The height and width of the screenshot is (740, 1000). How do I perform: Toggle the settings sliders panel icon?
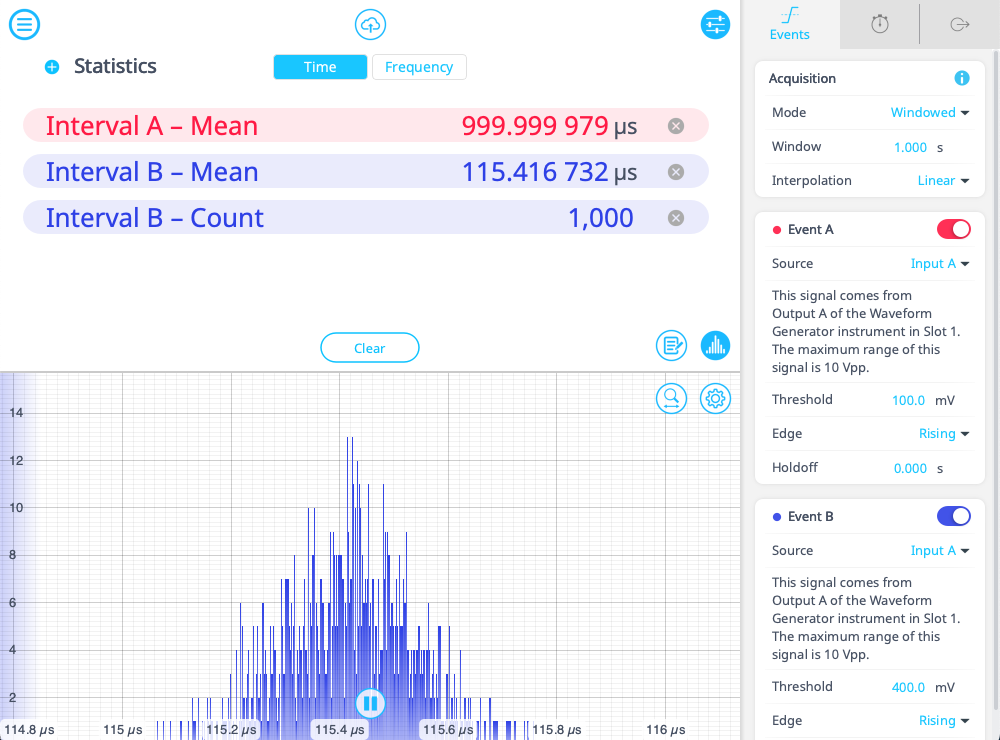coord(715,25)
